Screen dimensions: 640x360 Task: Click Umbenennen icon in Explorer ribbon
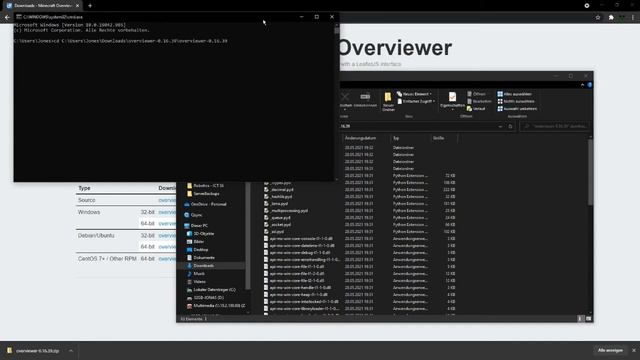pos(365,97)
